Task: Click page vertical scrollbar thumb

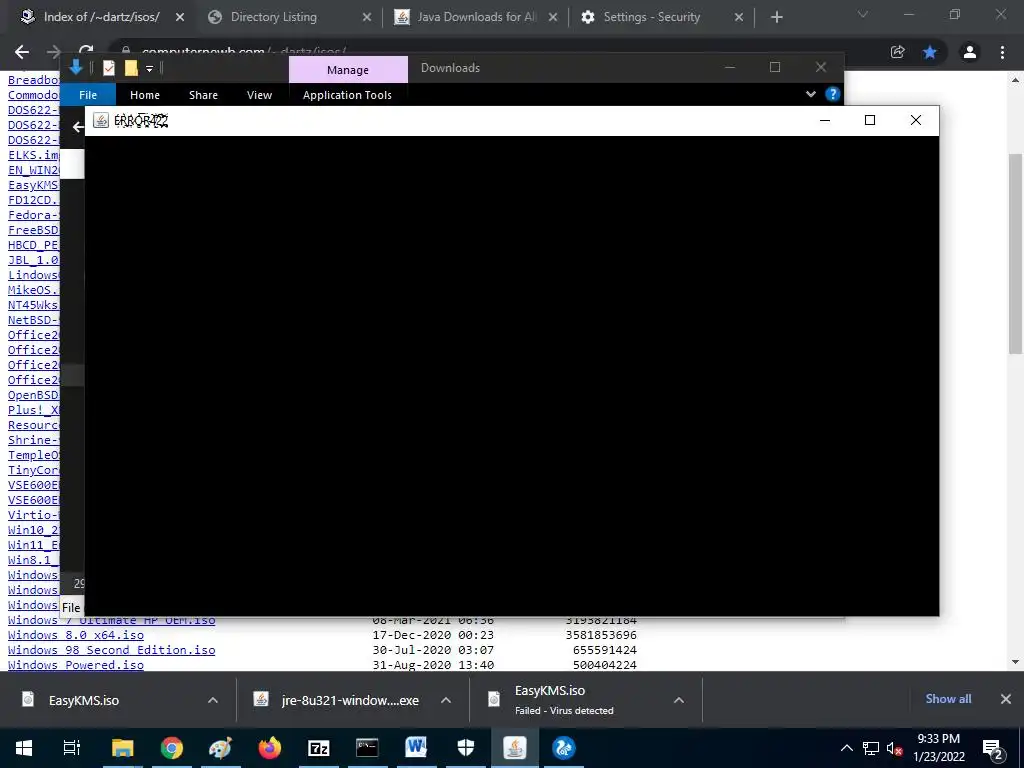Action: pos(1016,253)
